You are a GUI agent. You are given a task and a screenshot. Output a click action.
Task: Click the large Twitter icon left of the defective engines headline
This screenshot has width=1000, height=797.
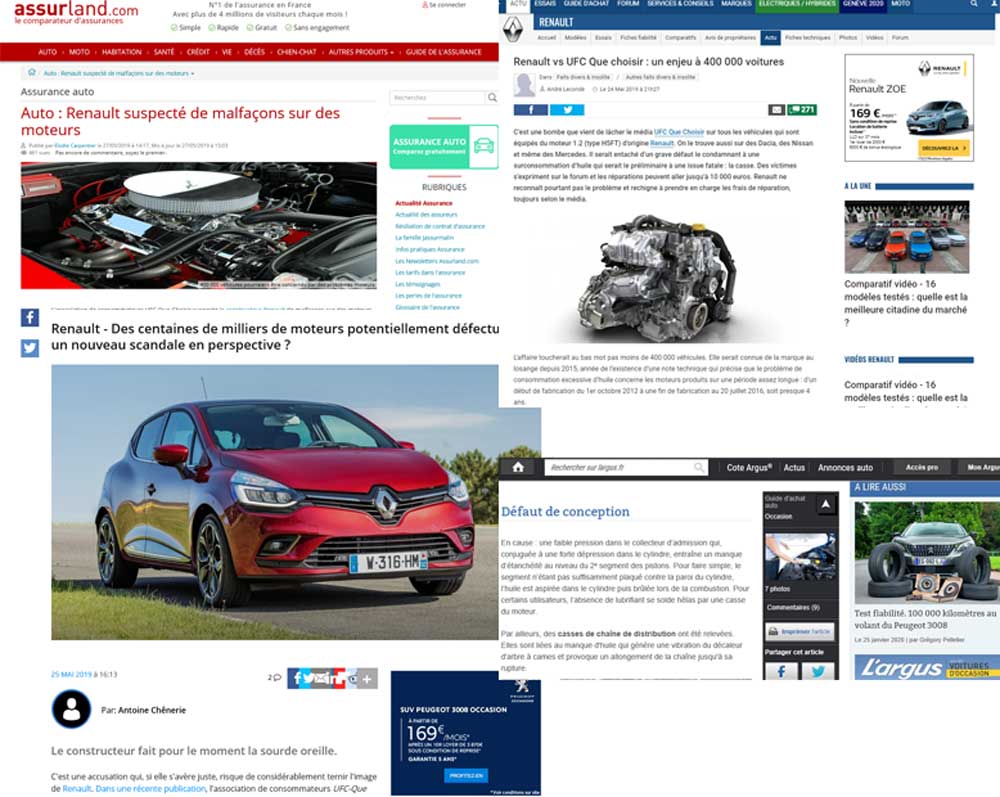pos(30,348)
